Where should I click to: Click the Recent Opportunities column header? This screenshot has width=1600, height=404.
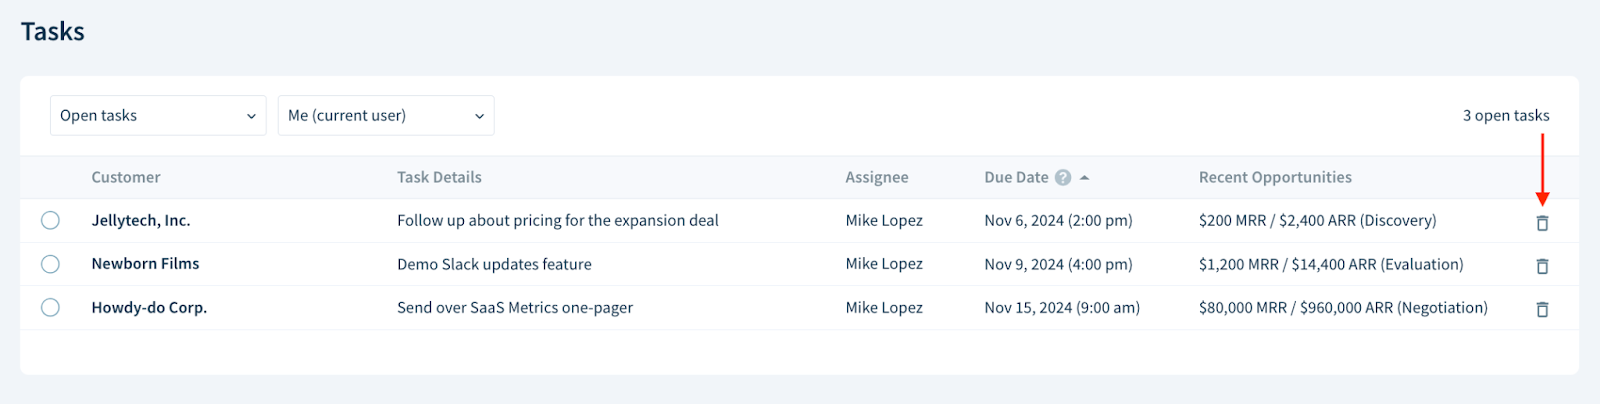1275,177
